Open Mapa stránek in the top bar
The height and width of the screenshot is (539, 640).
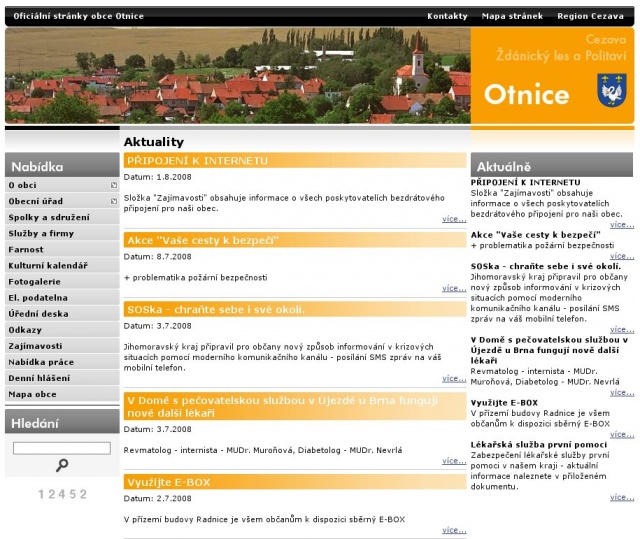click(x=512, y=16)
